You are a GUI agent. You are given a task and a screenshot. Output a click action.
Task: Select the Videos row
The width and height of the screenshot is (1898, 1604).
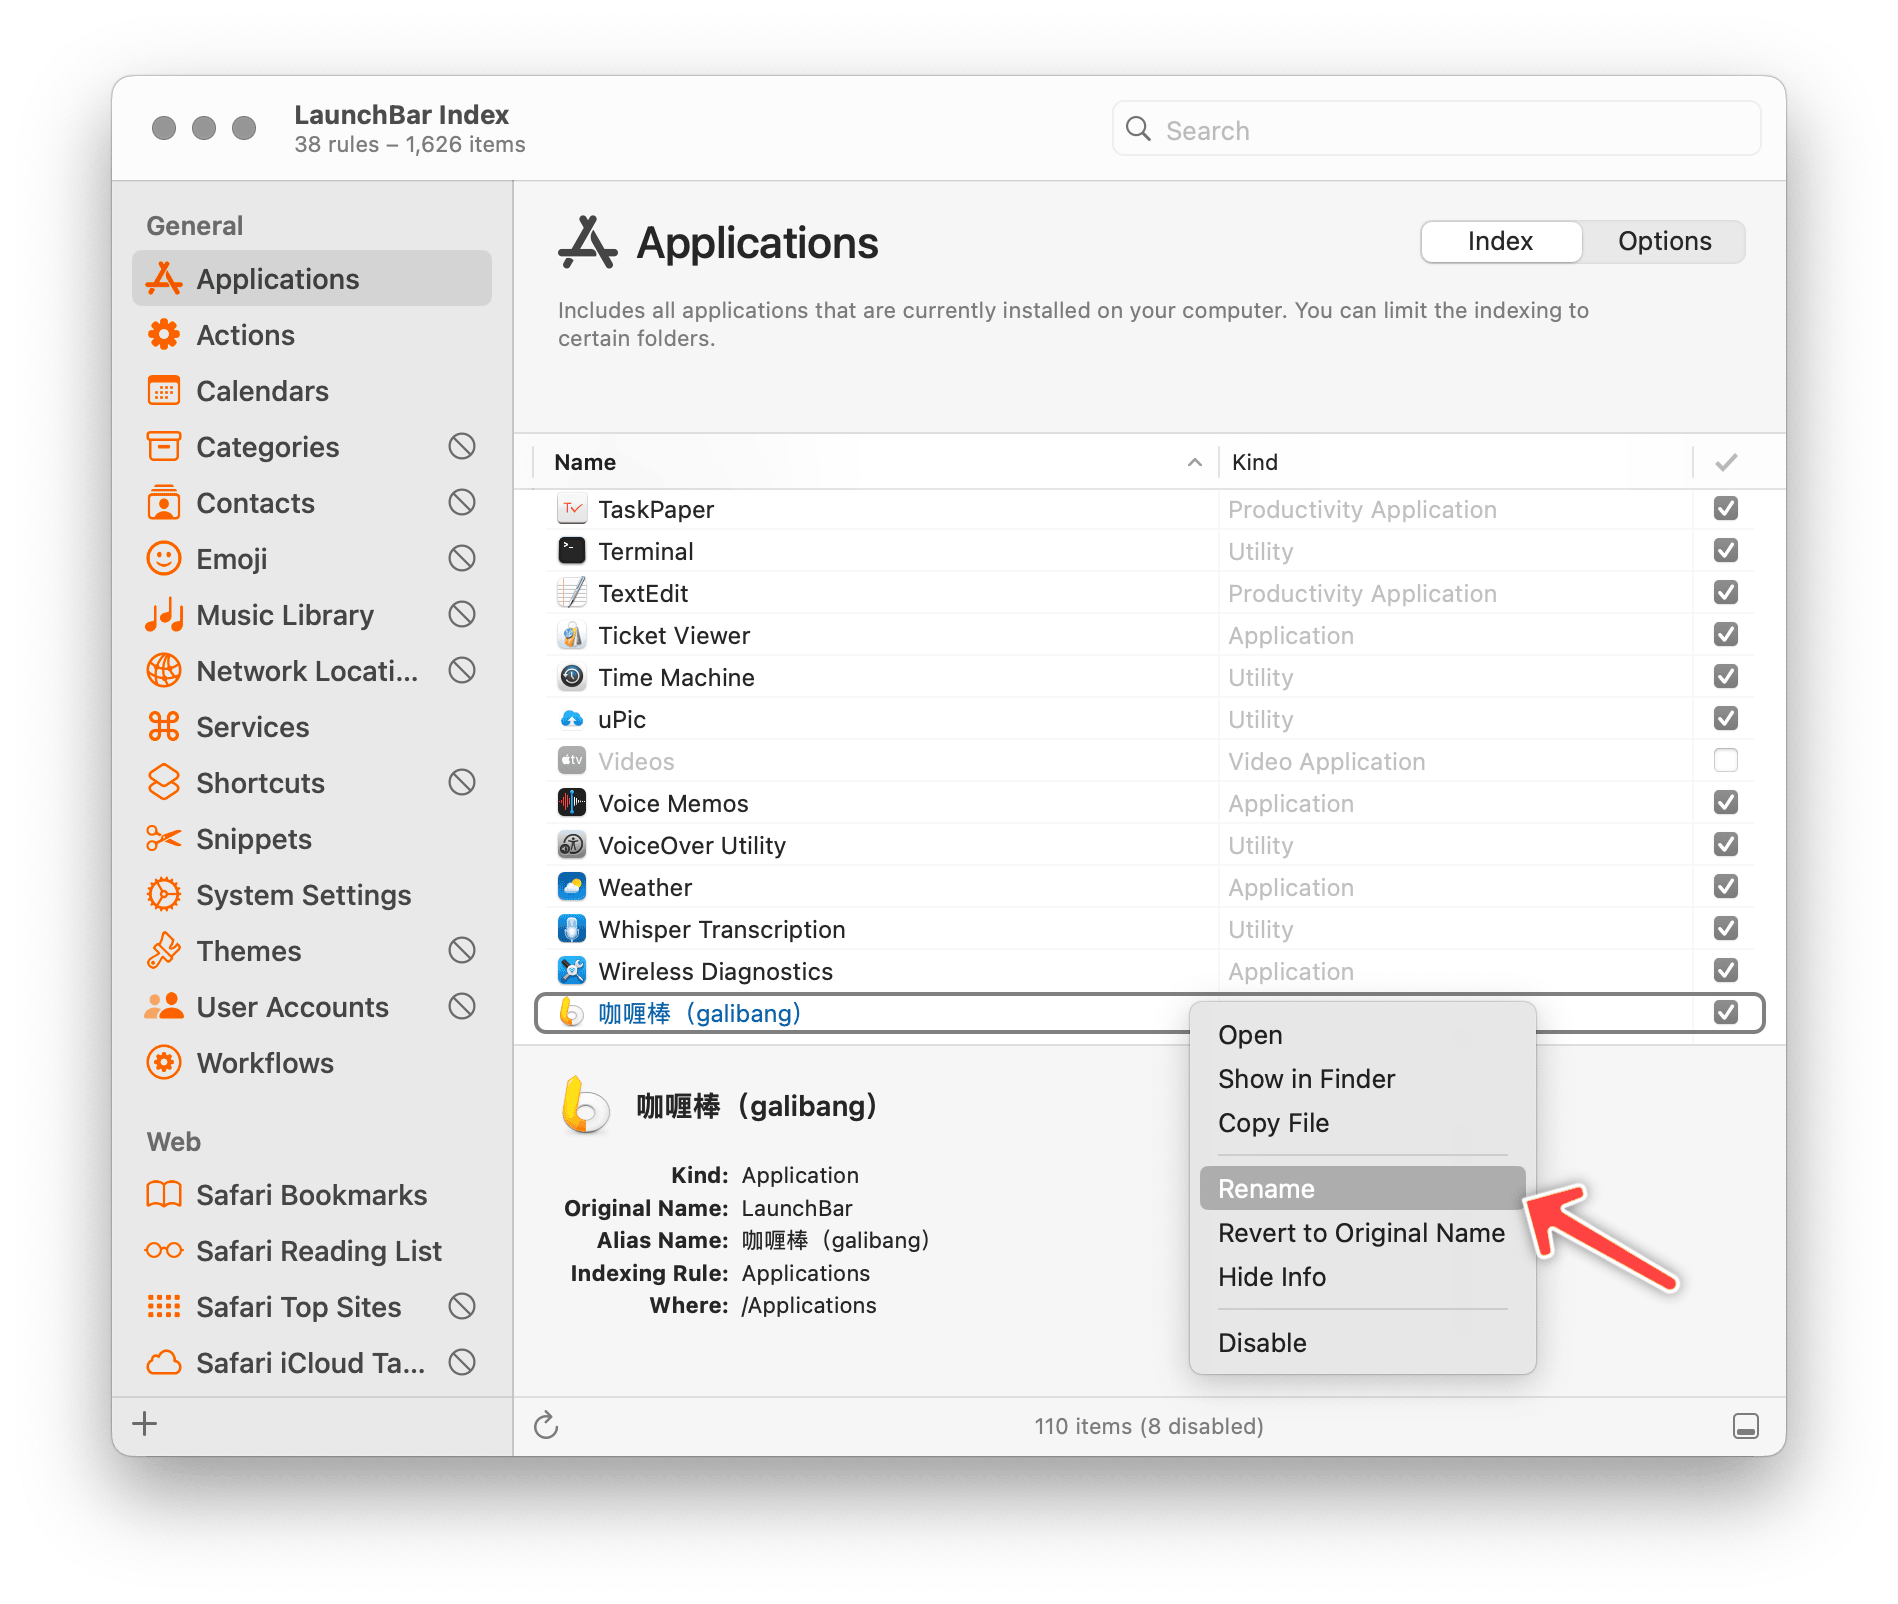[x=1149, y=761]
